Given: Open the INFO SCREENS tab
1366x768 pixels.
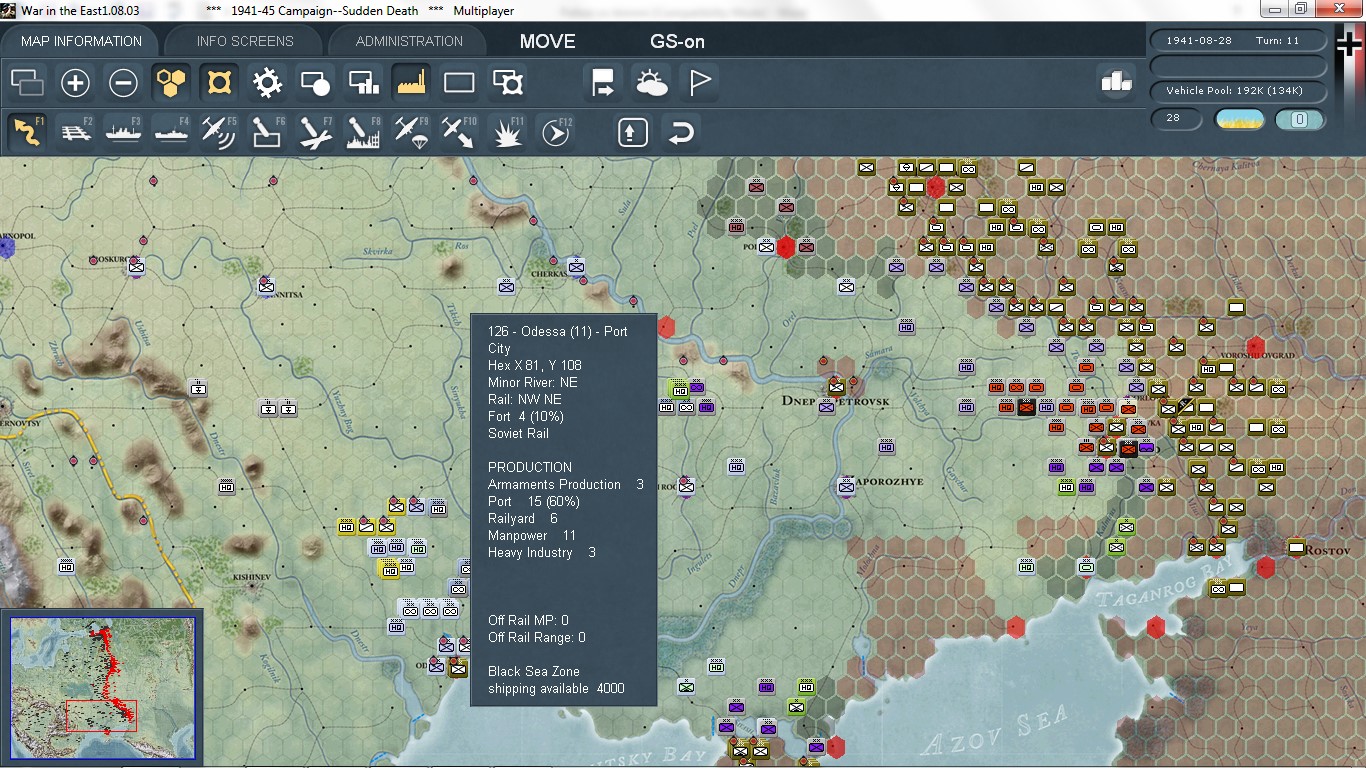Looking at the screenshot, I should click(245, 41).
